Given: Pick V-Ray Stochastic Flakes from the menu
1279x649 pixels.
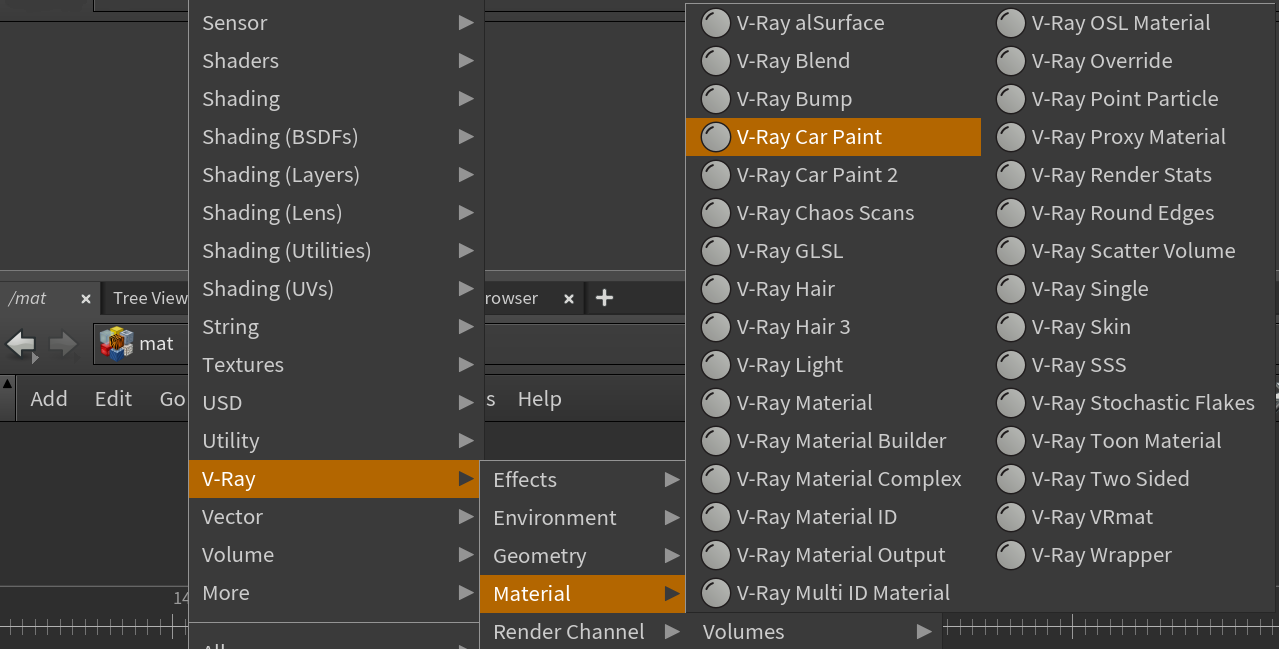Looking at the screenshot, I should 1129,403.
